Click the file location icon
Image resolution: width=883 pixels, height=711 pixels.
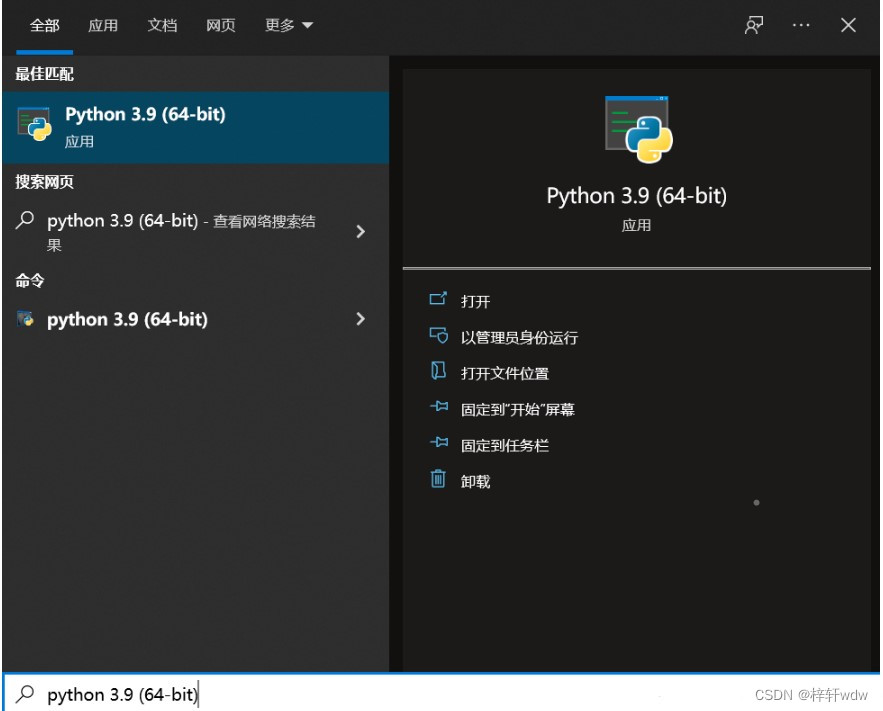[438, 371]
